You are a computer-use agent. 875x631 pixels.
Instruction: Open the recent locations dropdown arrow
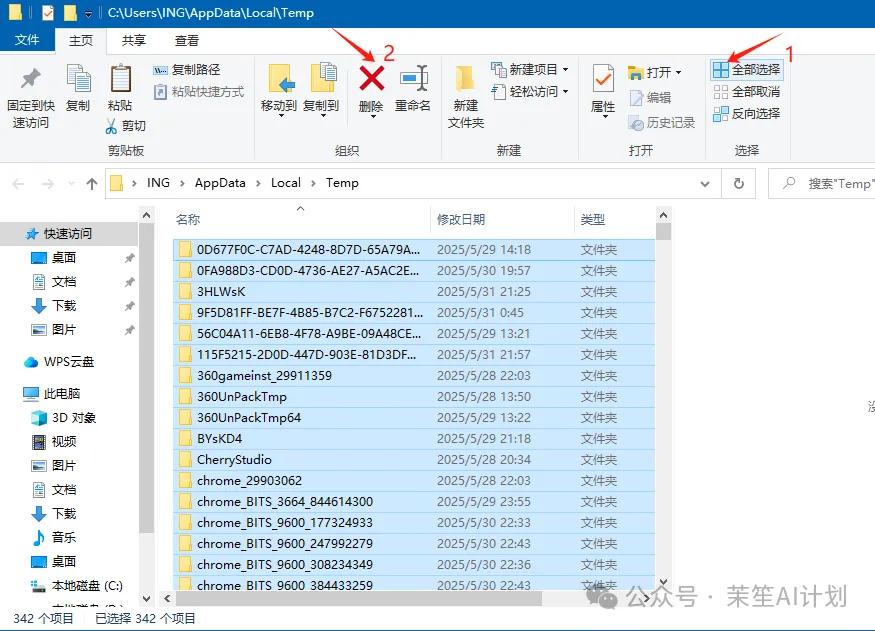coord(71,184)
